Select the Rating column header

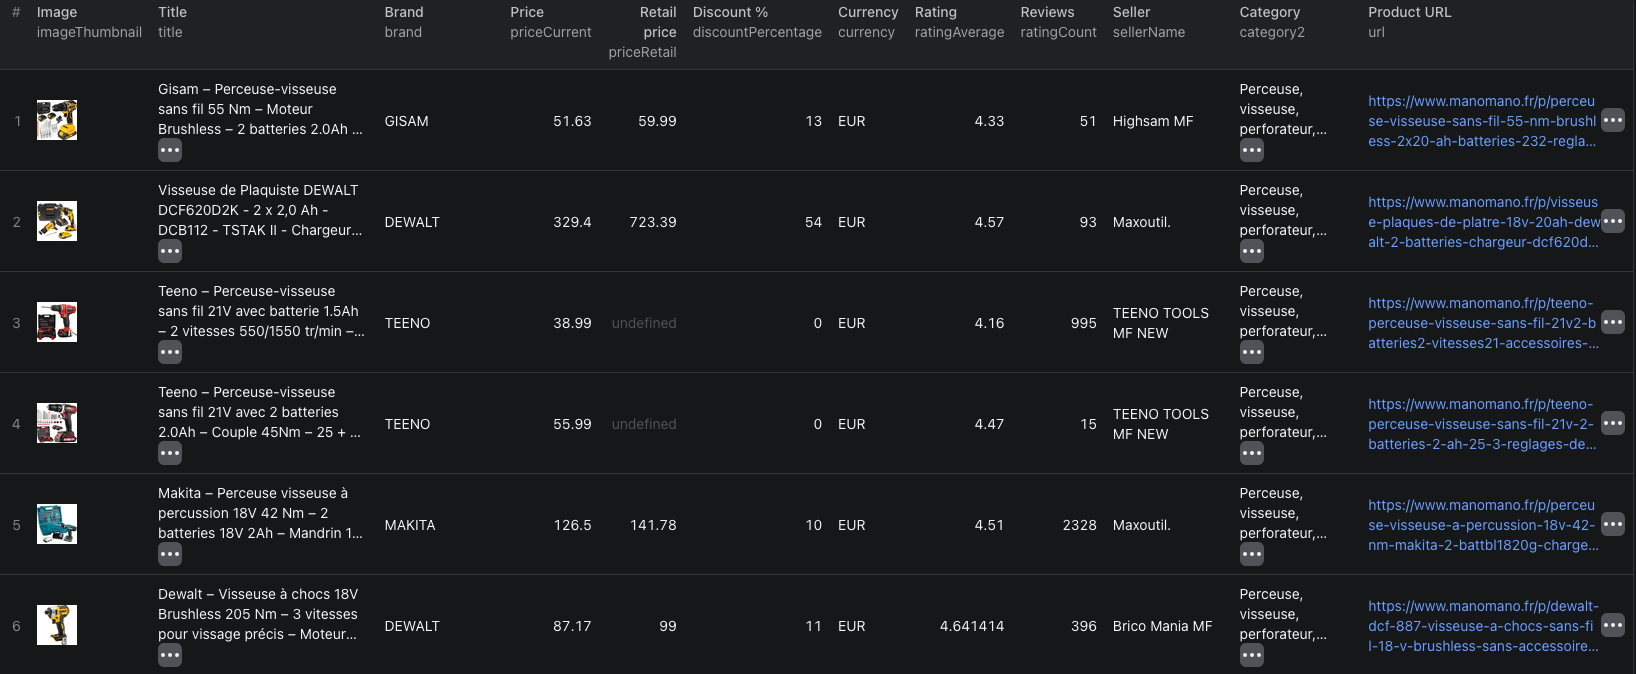(959, 22)
